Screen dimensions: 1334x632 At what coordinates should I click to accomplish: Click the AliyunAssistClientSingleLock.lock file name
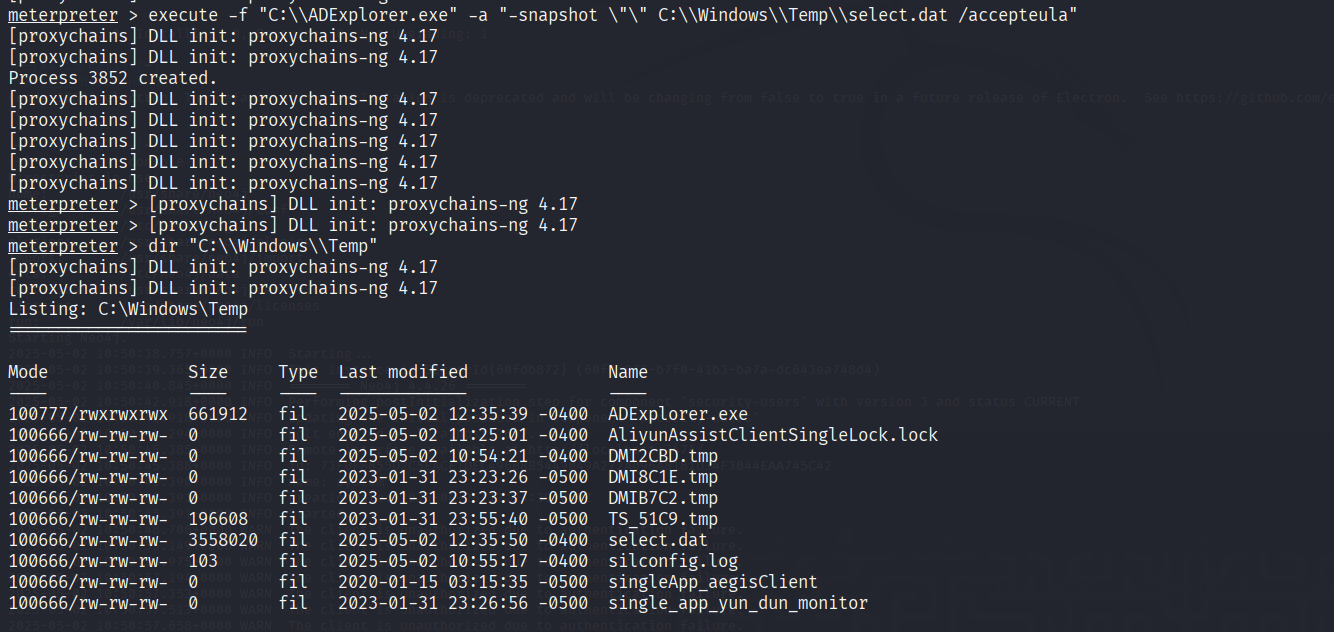click(773, 435)
